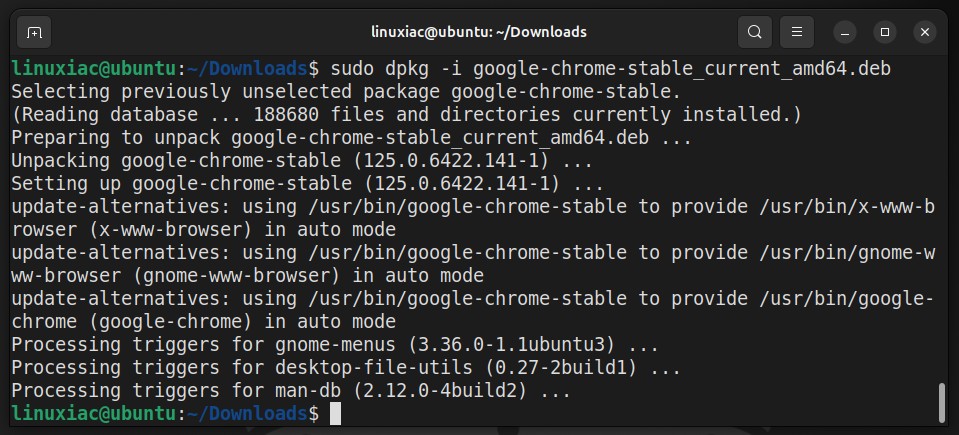The image size is (959, 435).
Task: Maximize the terminal window
Action: (884, 32)
